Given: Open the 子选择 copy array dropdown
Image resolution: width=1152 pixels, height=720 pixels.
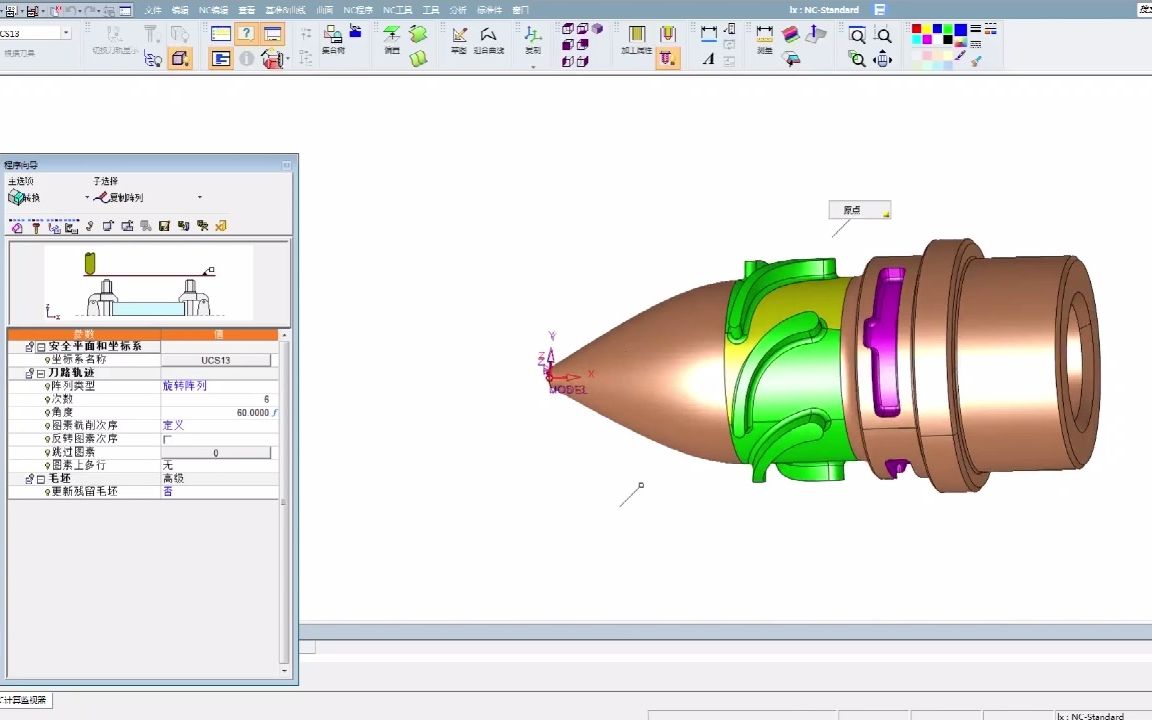Looking at the screenshot, I should point(199,198).
